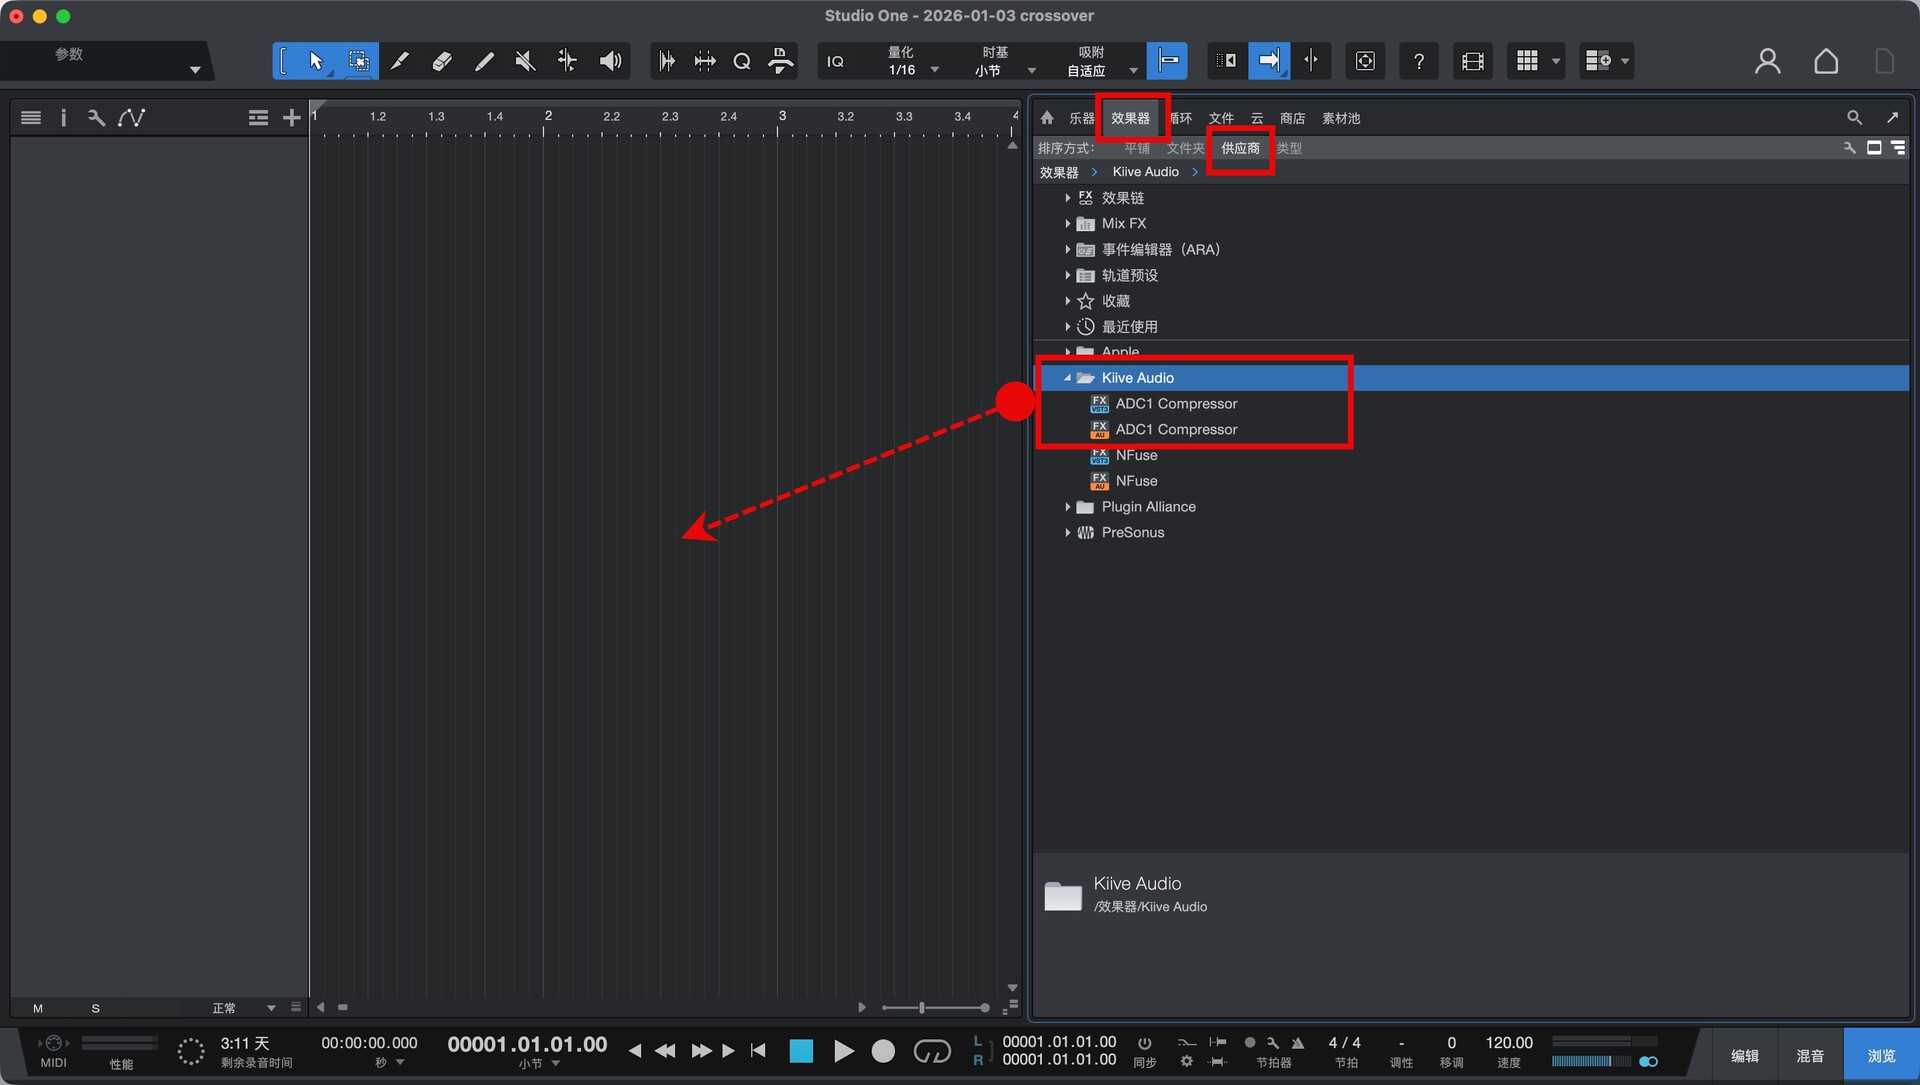This screenshot has height=1085, width=1920.
Task: Toggle the snap-to-grid button
Action: pos(1167,61)
